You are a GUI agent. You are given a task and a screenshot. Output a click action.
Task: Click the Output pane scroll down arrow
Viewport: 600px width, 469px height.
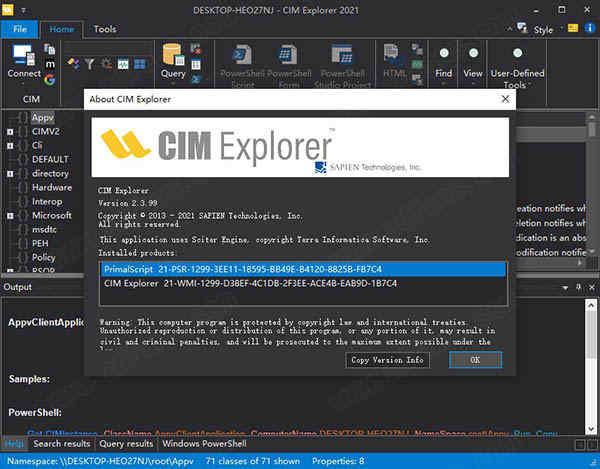(590, 429)
